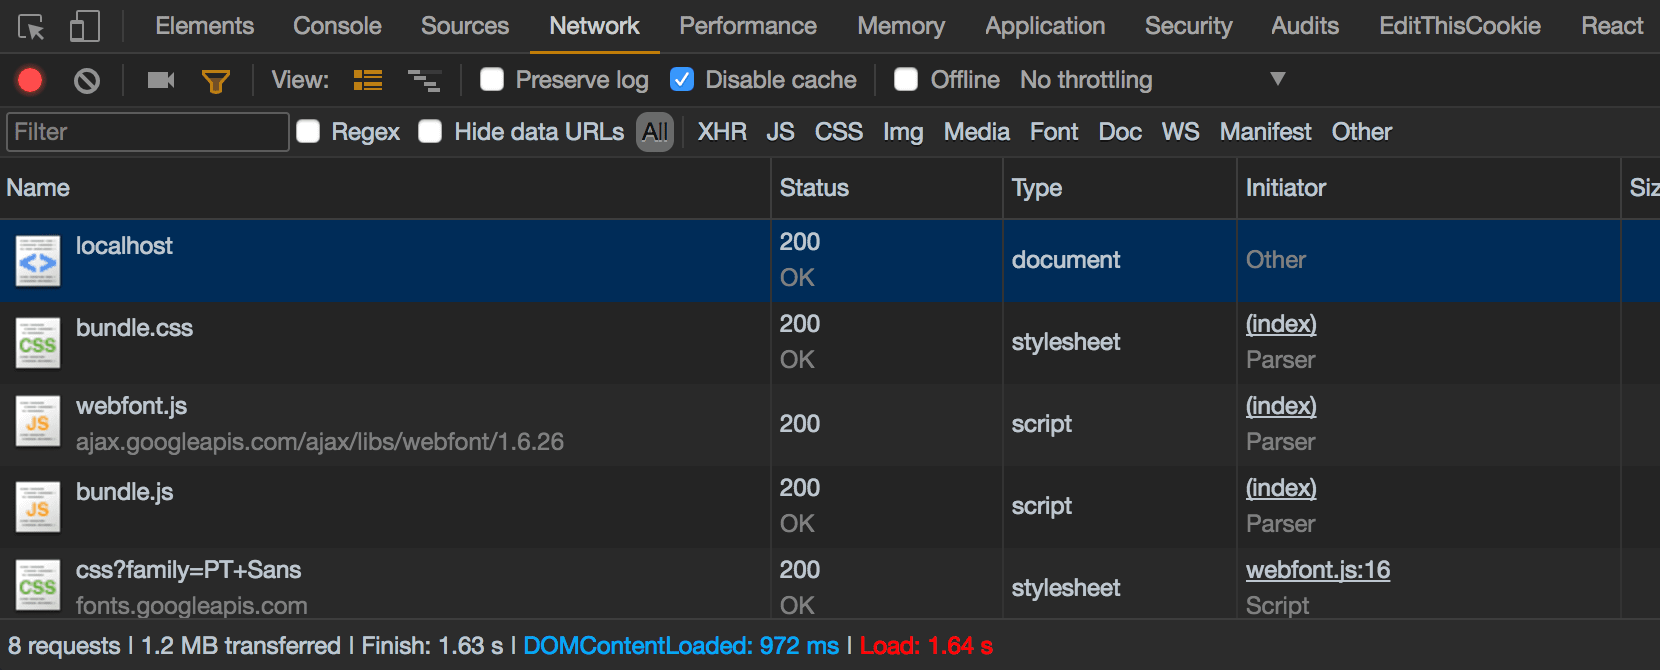
Task: Click the 'document' type cell for localhost
Action: coord(1066,260)
